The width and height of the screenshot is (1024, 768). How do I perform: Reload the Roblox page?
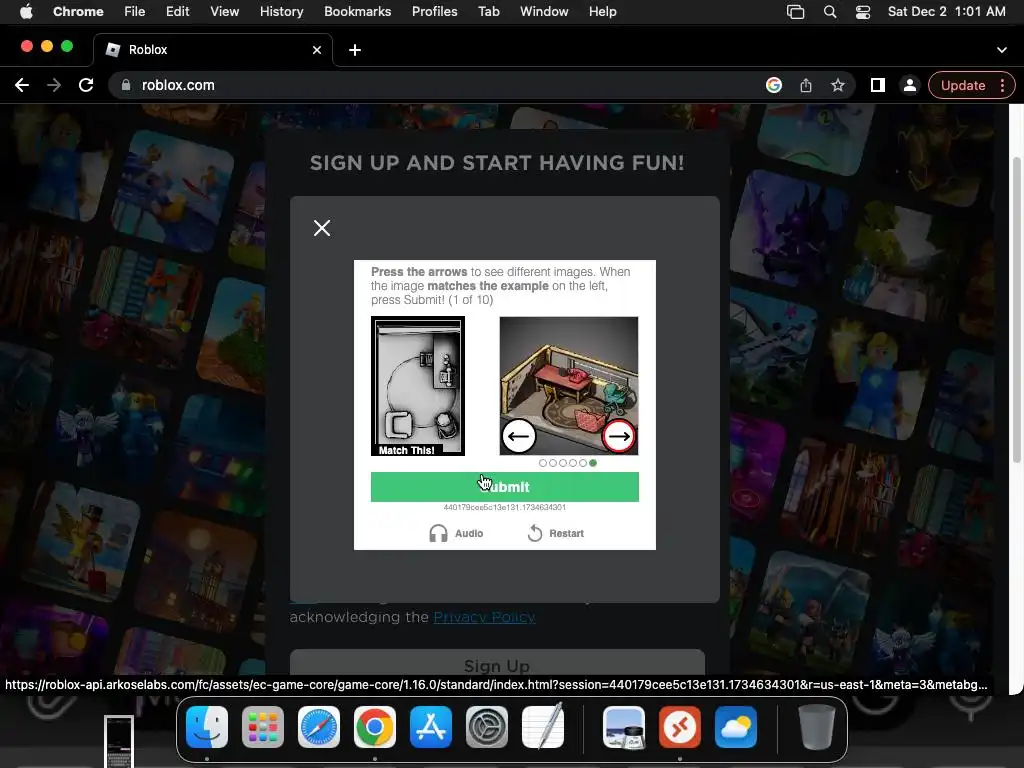pyautogui.click(x=86, y=85)
